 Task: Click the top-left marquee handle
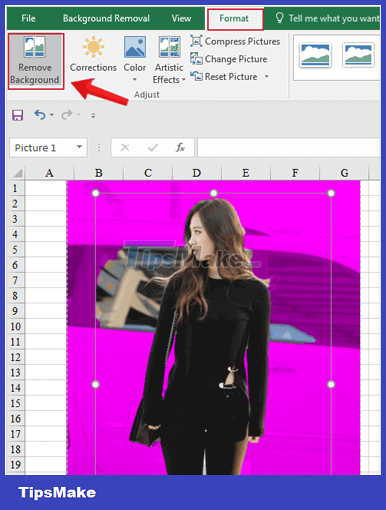click(96, 193)
